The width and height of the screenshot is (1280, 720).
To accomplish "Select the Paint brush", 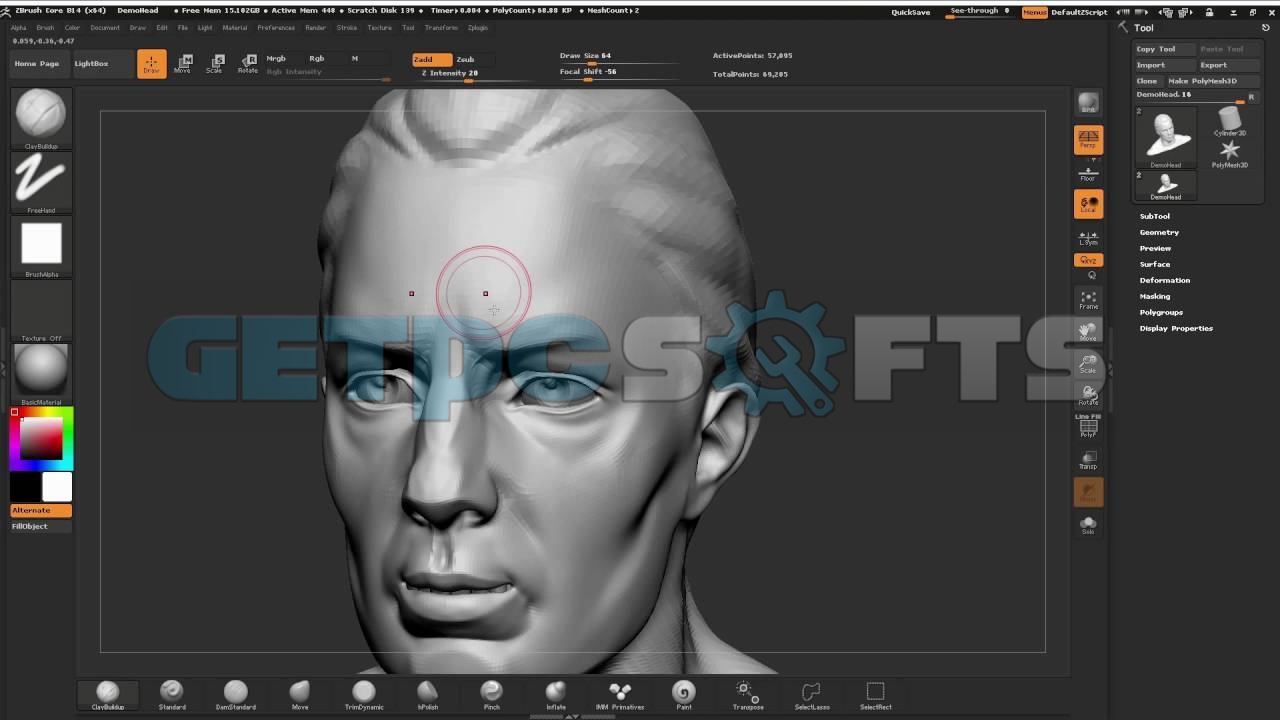I will (684, 694).
